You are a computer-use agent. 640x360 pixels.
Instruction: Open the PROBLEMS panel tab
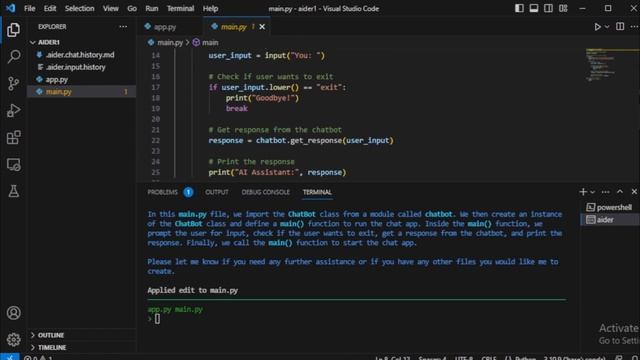pos(162,192)
